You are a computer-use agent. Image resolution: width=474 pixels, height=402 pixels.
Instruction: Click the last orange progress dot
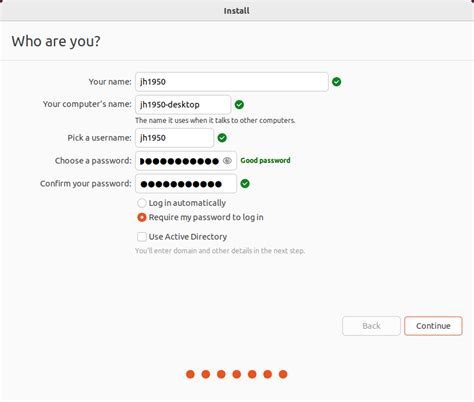[x=283, y=374]
